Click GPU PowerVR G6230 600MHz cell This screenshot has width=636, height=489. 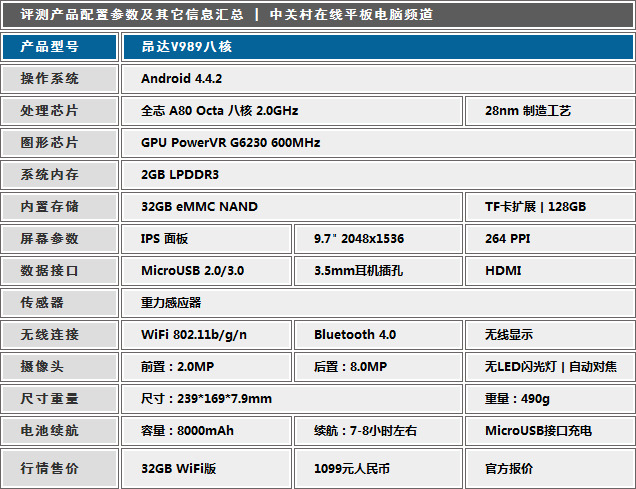378,143
